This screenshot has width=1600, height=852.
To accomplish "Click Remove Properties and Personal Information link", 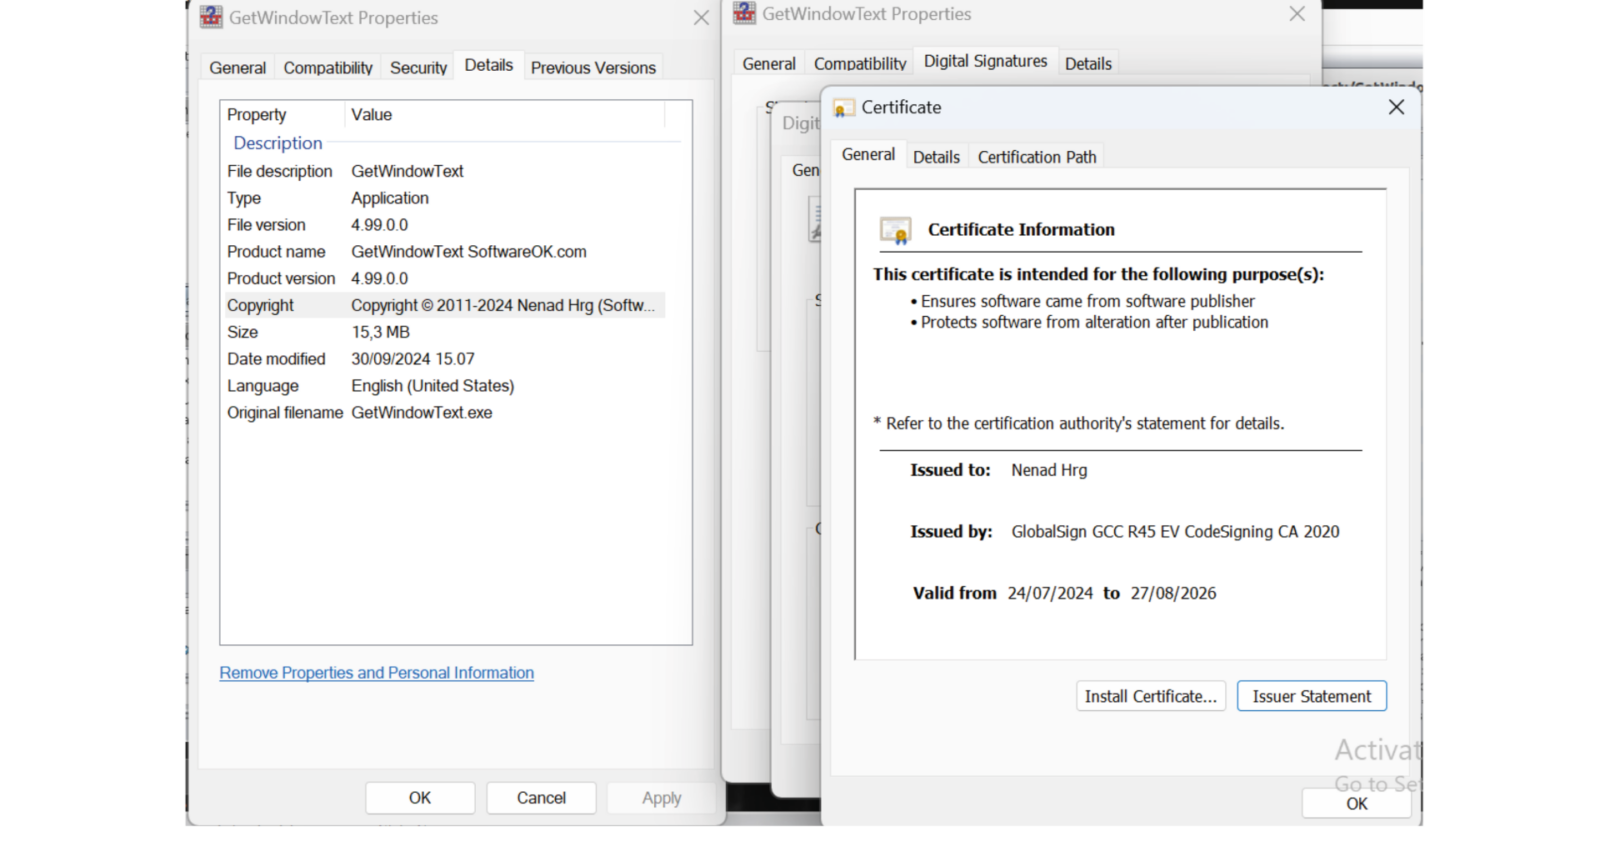I will click(376, 673).
